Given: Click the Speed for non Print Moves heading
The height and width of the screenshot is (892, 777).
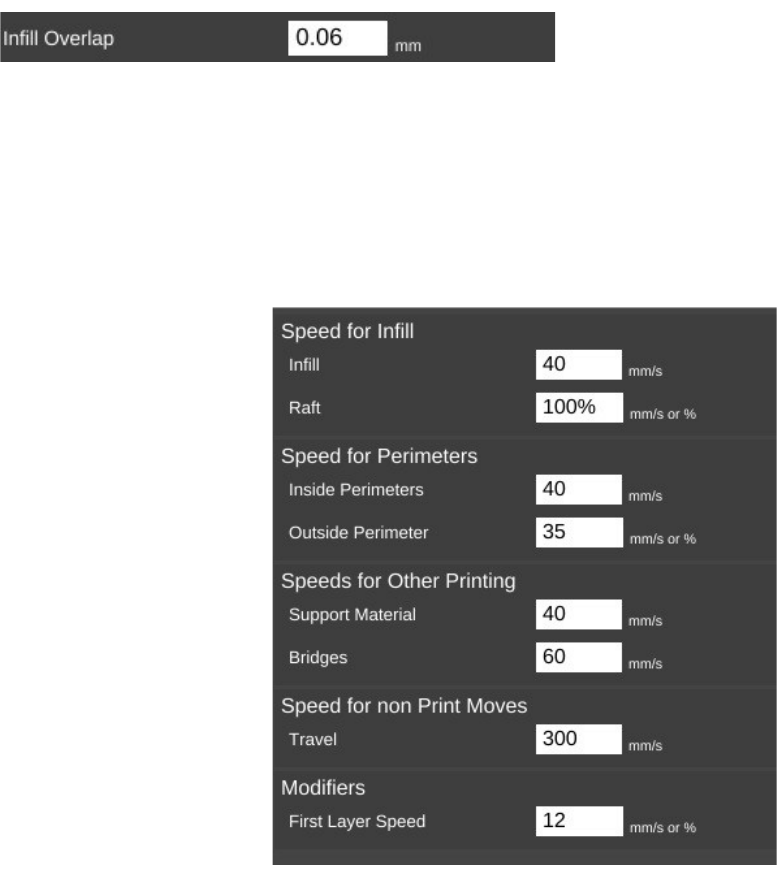Looking at the screenshot, I should tap(404, 706).
